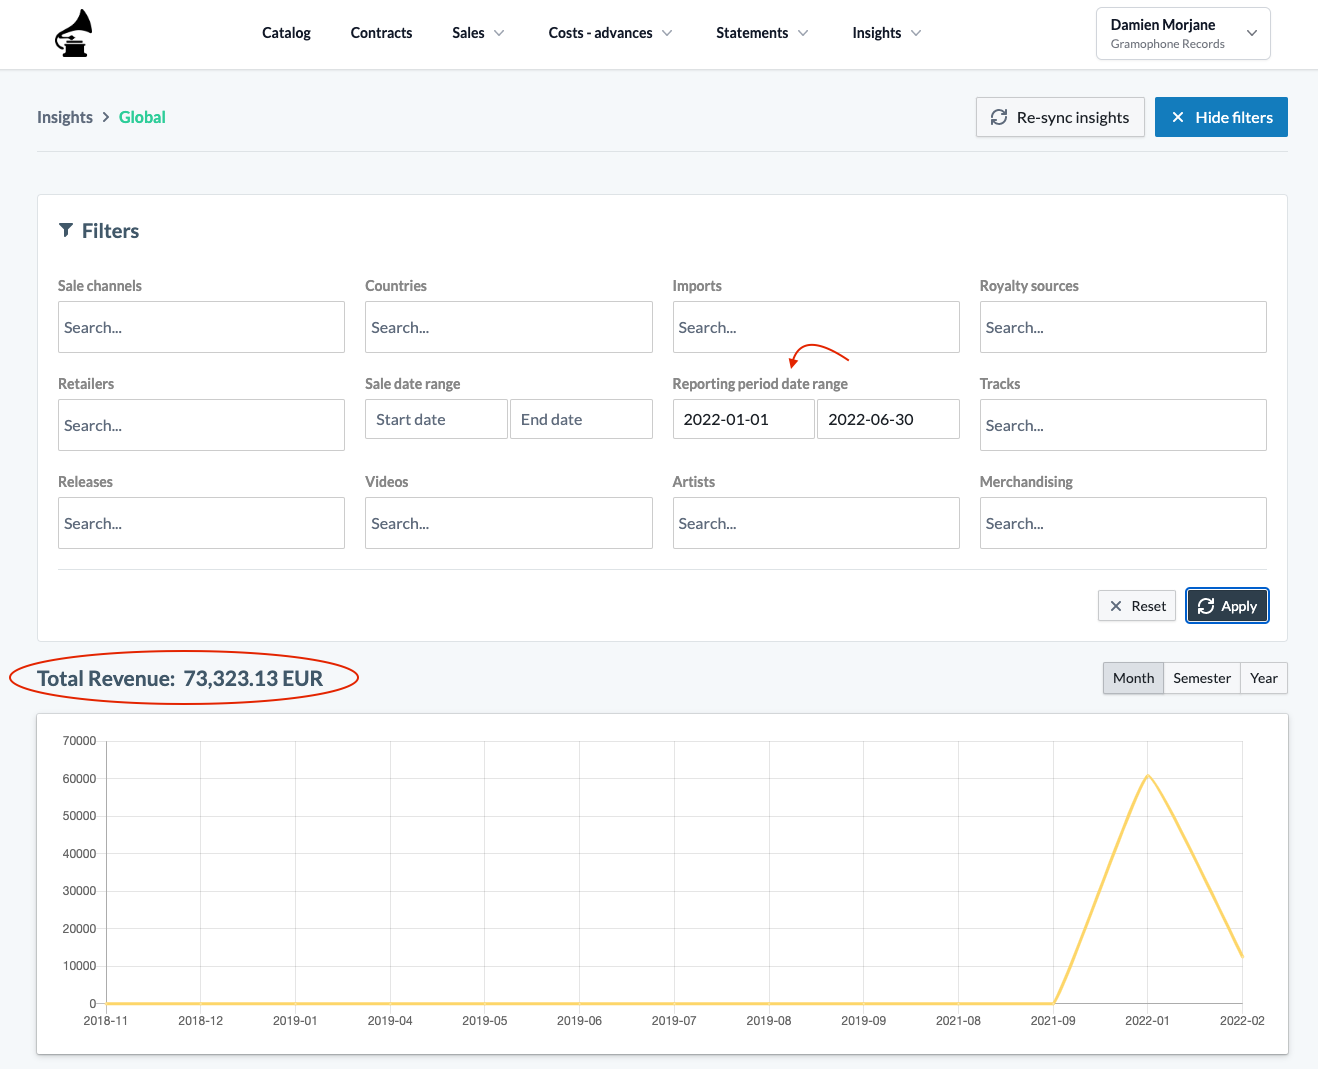The image size is (1318, 1069).
Task: Focus the Tracks search field
Action: (x=1123, y=425)
